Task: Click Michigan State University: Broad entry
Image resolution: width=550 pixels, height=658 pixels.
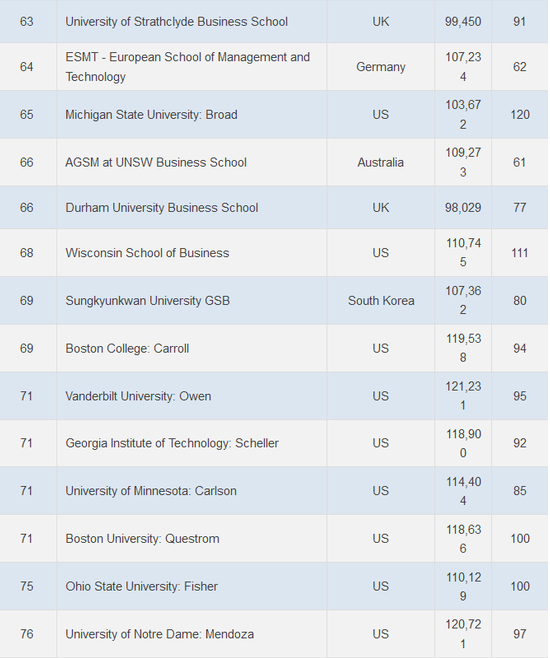Action: (151, 115)
